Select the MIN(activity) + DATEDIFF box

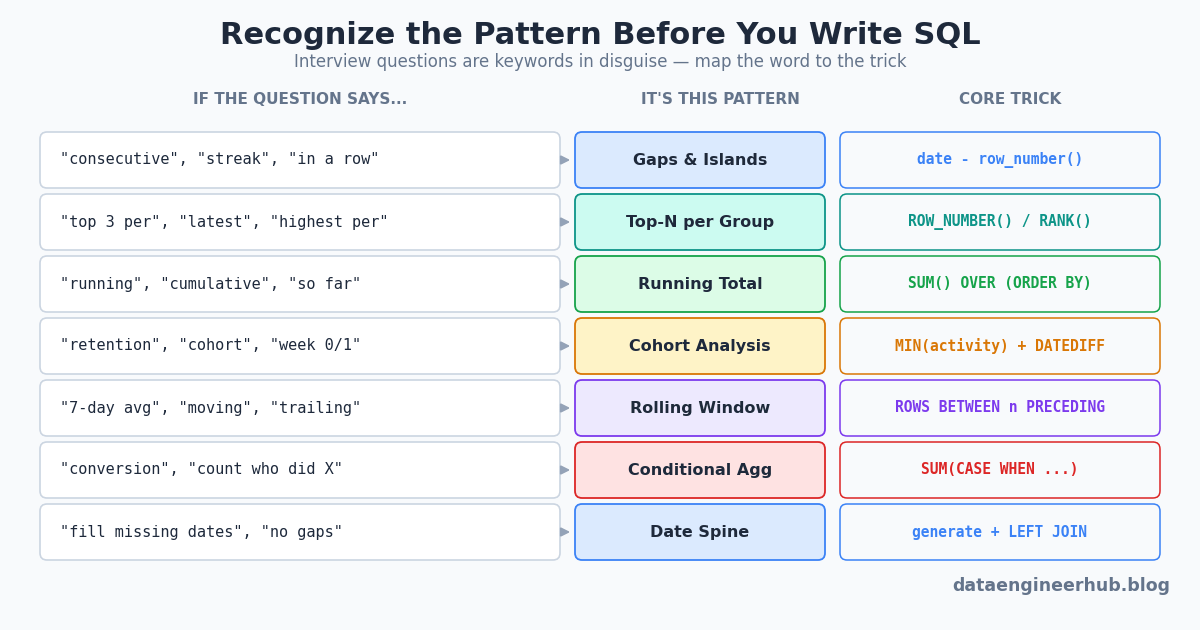point(1000,346)
